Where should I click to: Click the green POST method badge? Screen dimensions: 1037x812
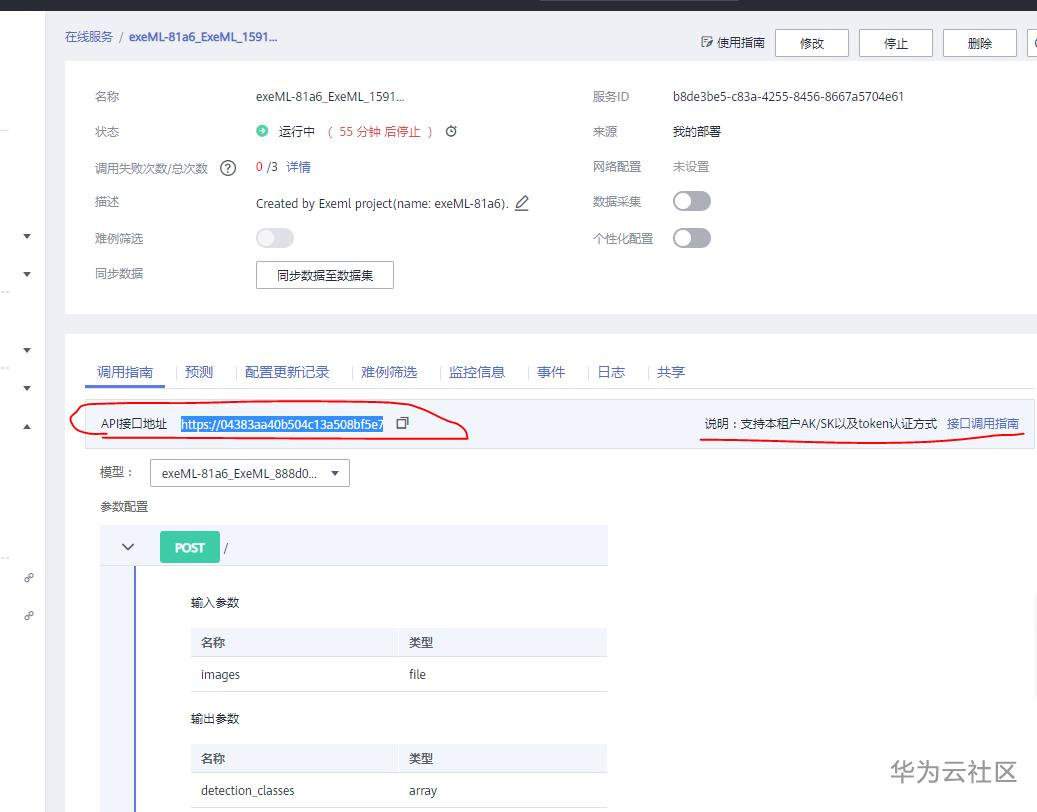point(190,547)
